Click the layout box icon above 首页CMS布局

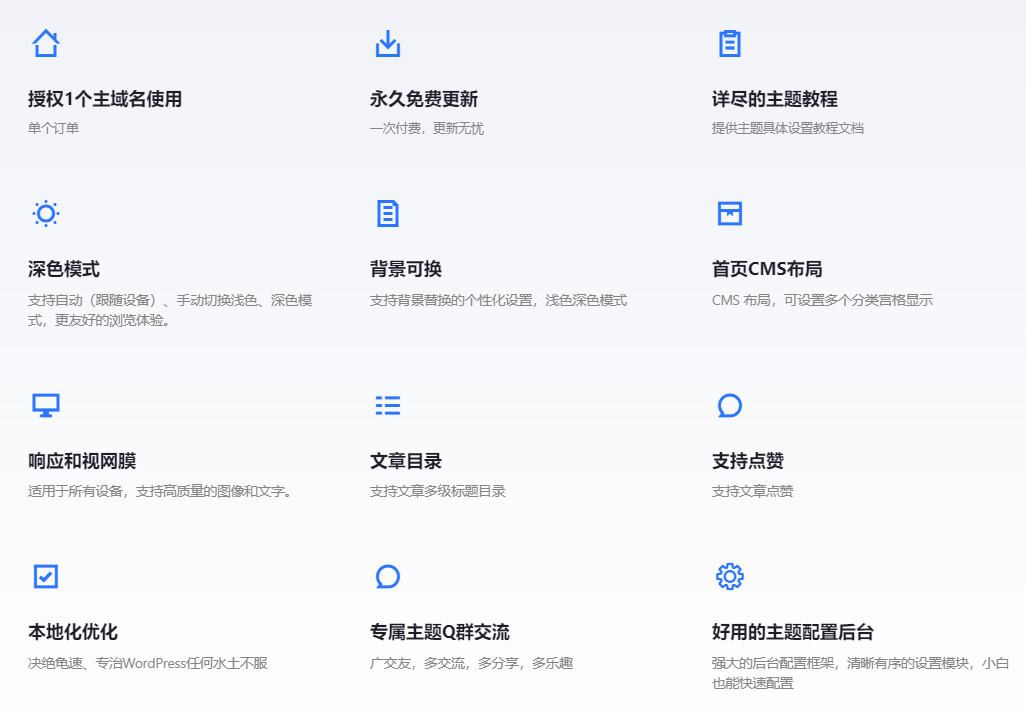coord(730,213)
